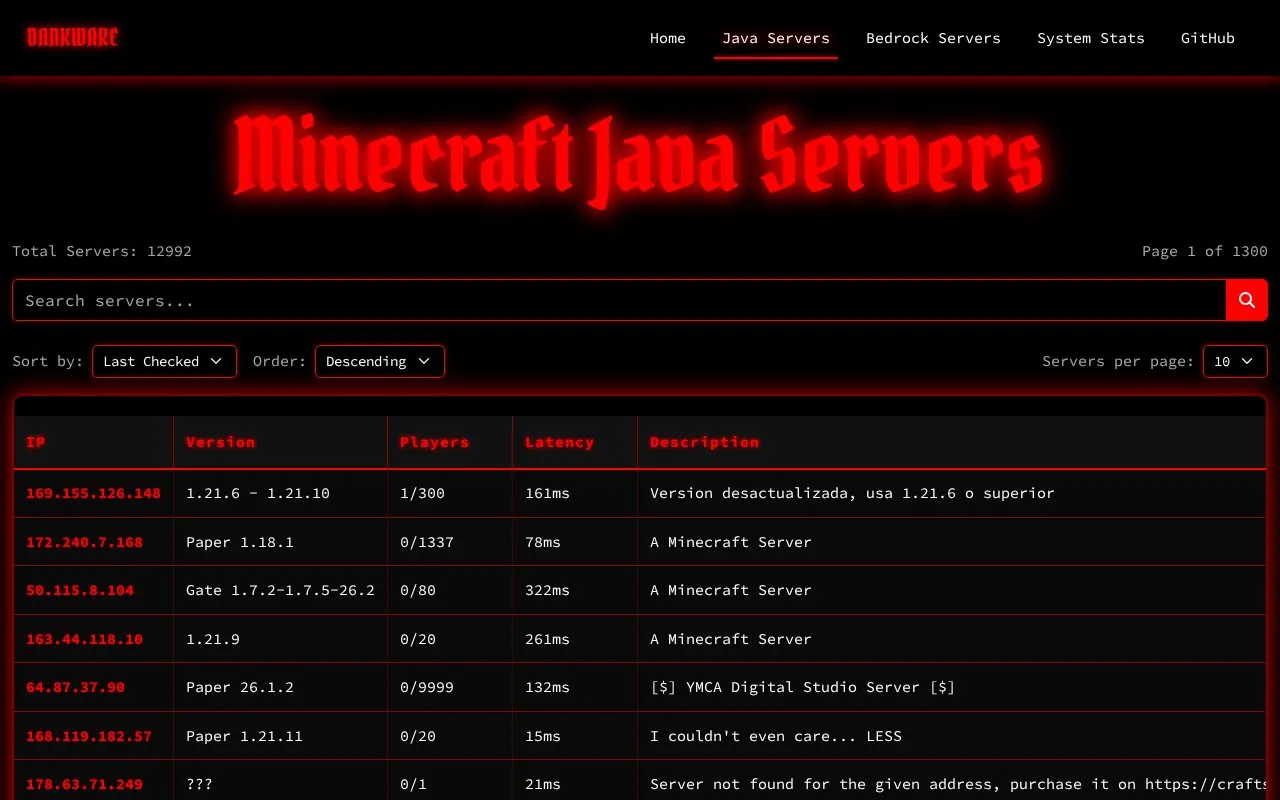Change the Servers per page dropdown
1280x800 pixels.
click(1235, 361)
